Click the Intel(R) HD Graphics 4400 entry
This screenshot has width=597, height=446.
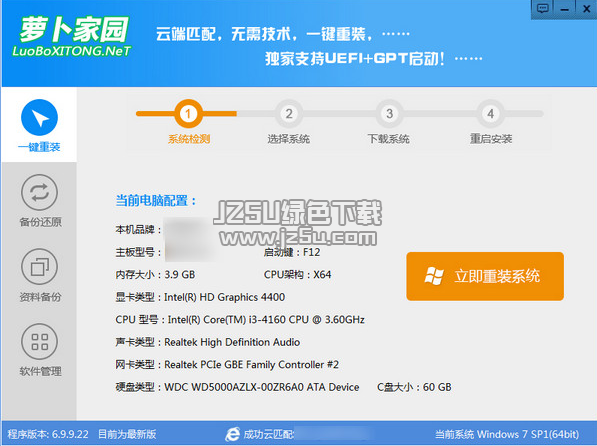click(200, 297)
